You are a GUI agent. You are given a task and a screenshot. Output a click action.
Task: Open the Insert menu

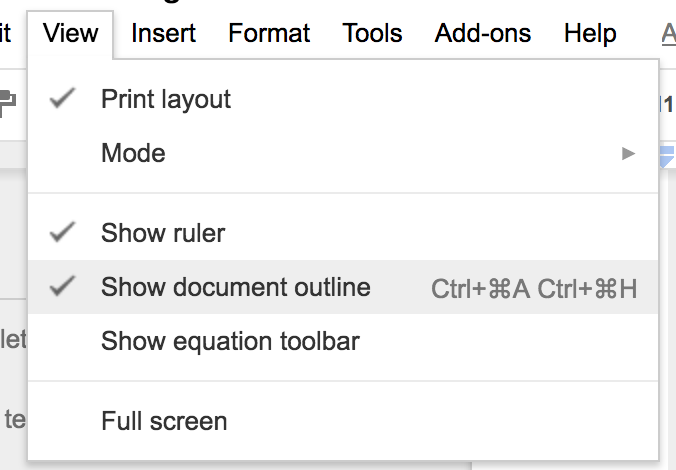pyautogui.click(x=163, y=33)
